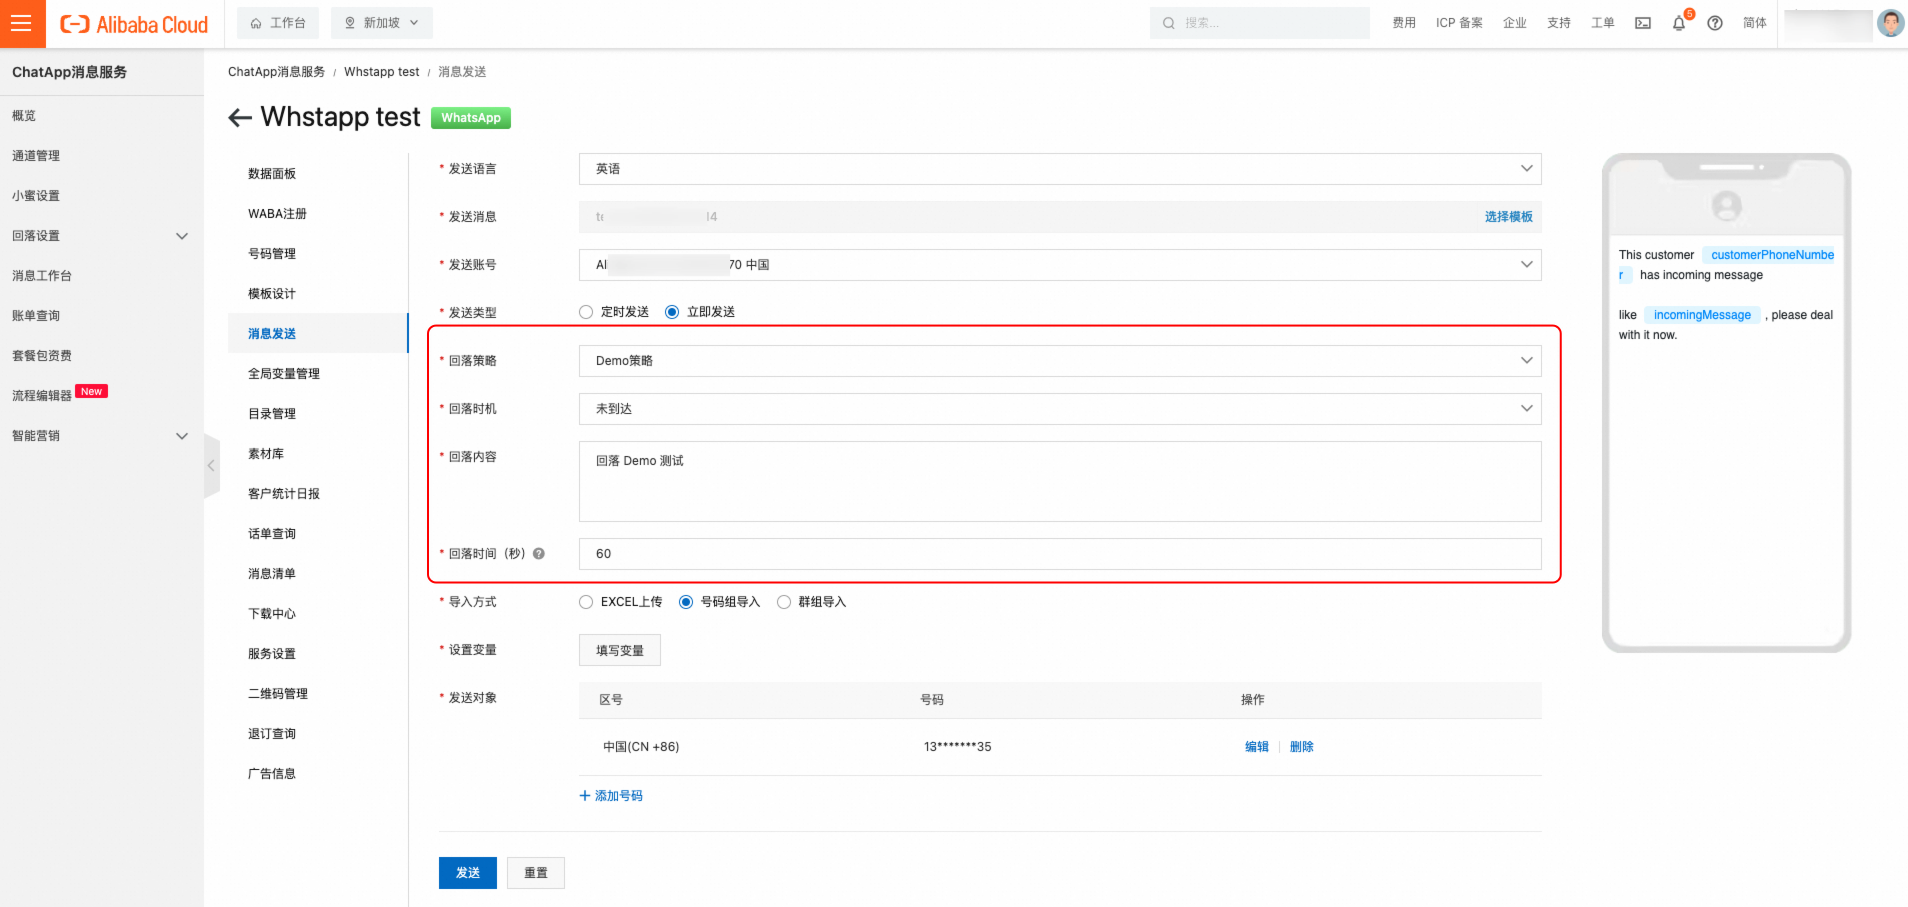This screenshot has width=1908, height=907.
Task: Open the cloud shell terminal icon
Action: (1643, 23)
